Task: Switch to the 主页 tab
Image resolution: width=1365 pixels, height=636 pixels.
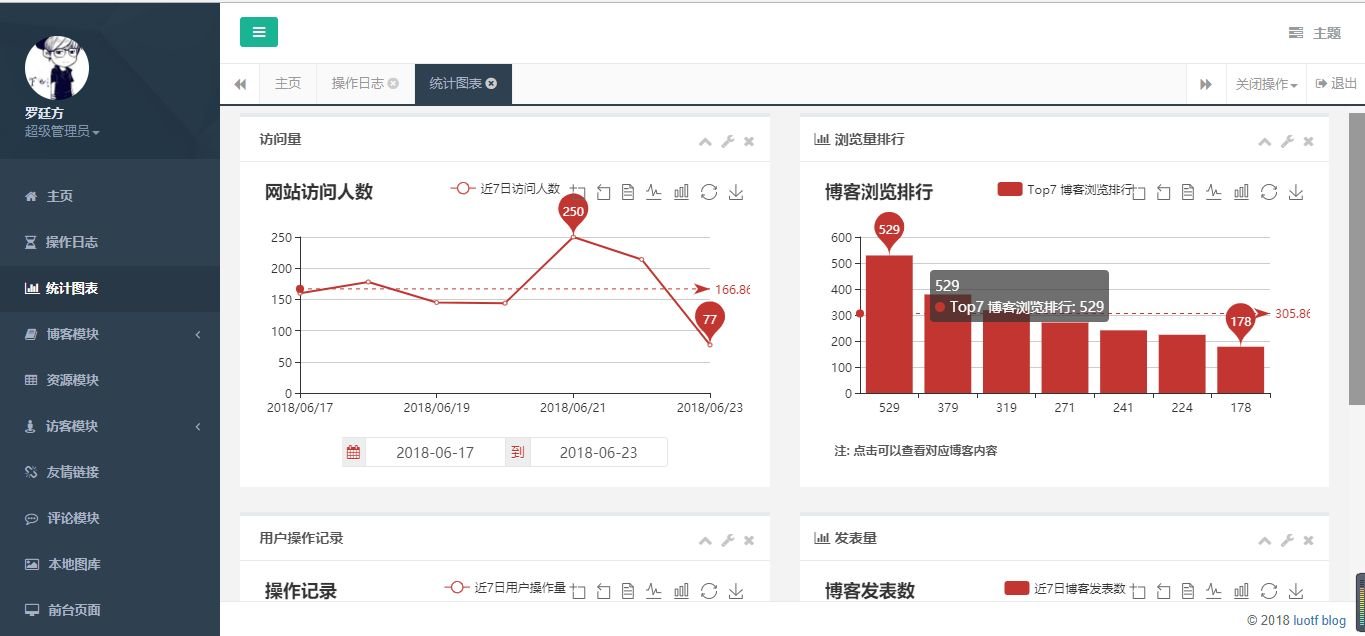Action: pyautogui.click(x=288, y=84)
